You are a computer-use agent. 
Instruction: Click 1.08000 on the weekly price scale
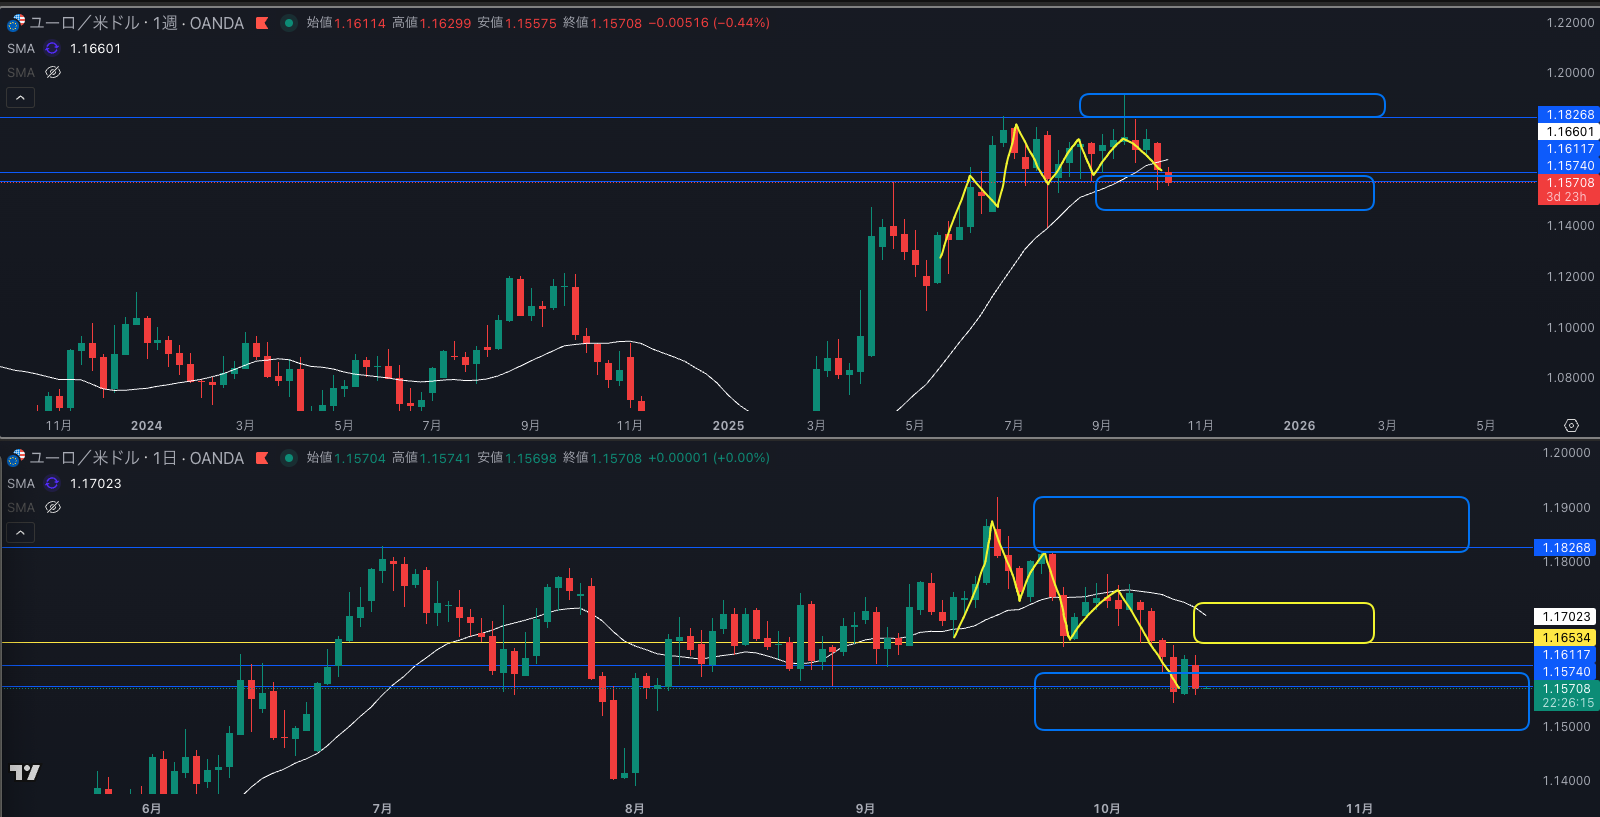tap(1570, 378)
